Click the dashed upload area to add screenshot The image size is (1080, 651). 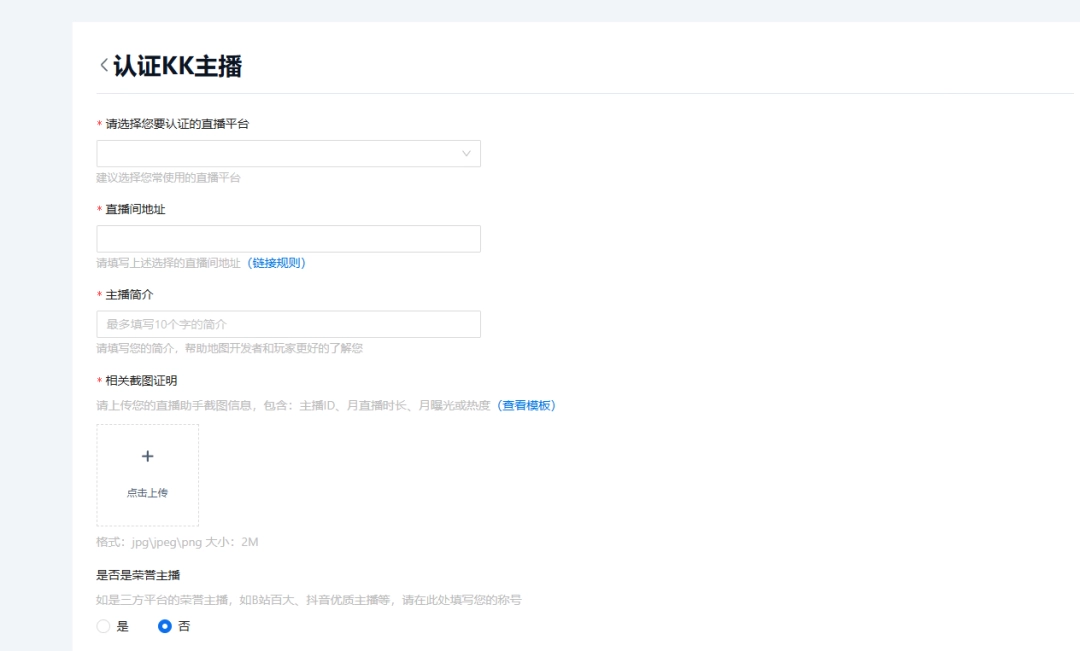click(x=147, y=472)
